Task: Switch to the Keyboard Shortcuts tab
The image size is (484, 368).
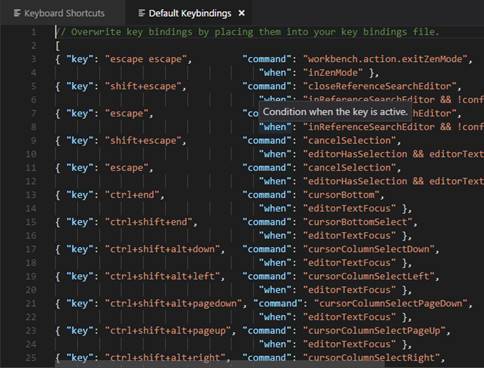Action: click(59, 13)
